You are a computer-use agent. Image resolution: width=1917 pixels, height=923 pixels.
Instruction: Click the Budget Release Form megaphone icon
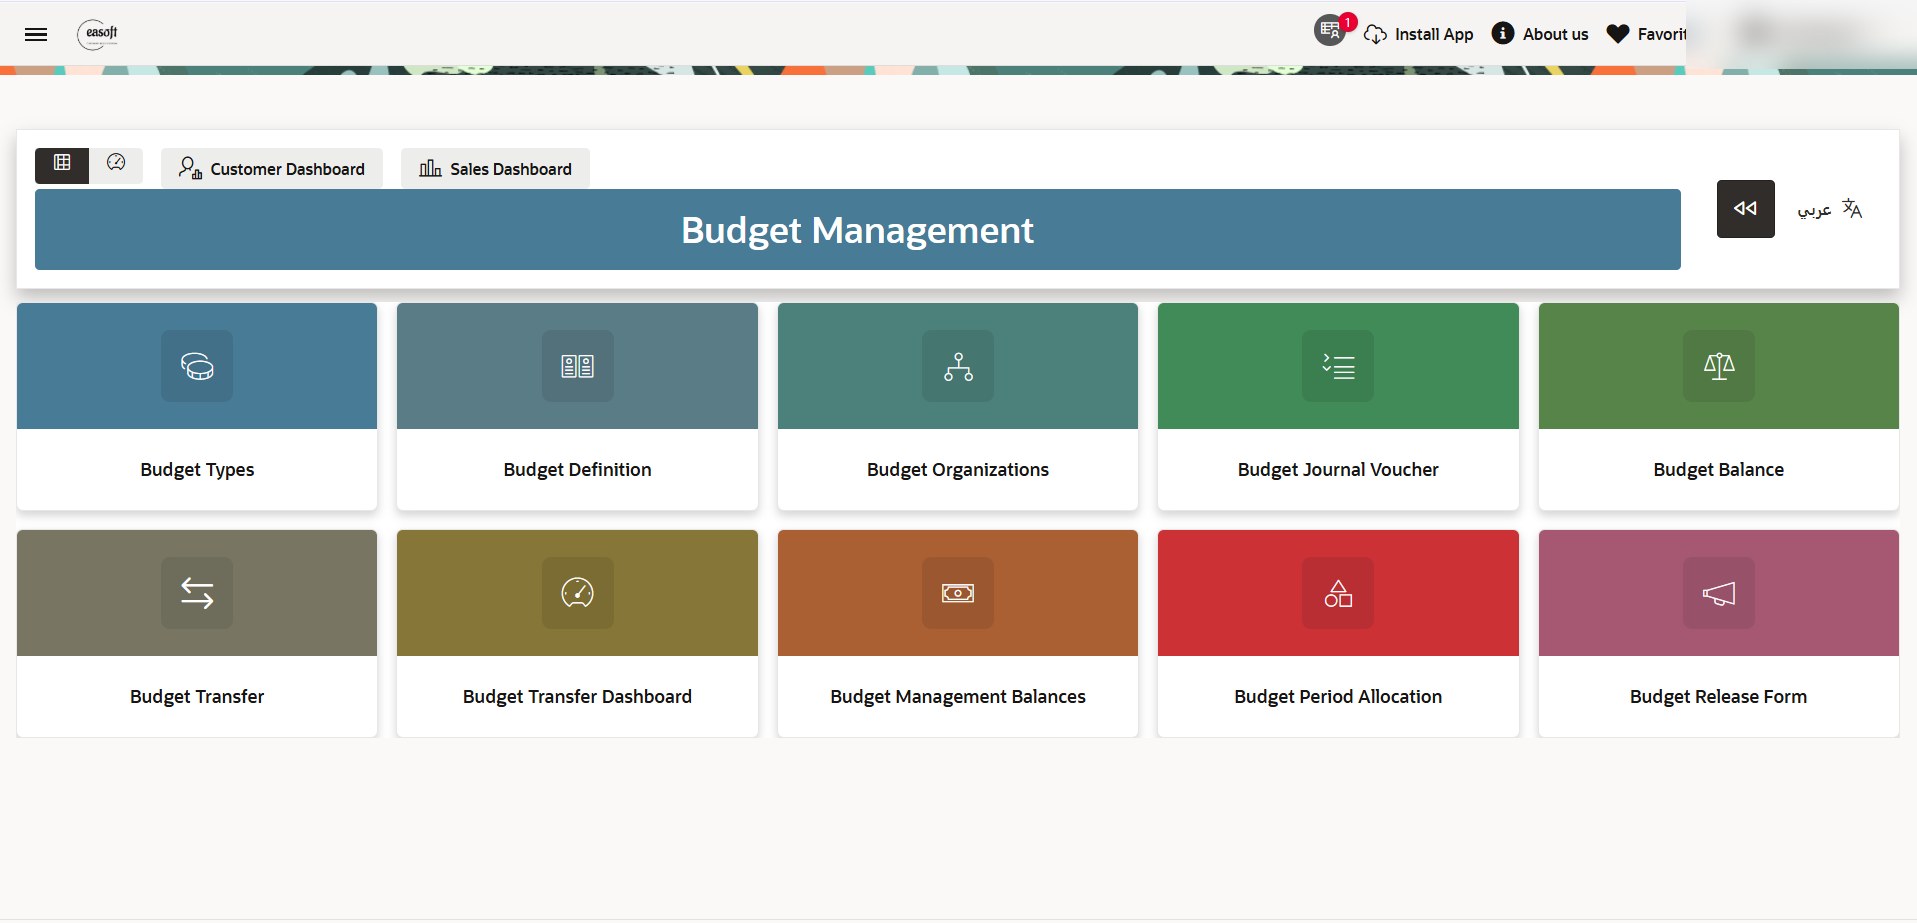coord(1719,593)
